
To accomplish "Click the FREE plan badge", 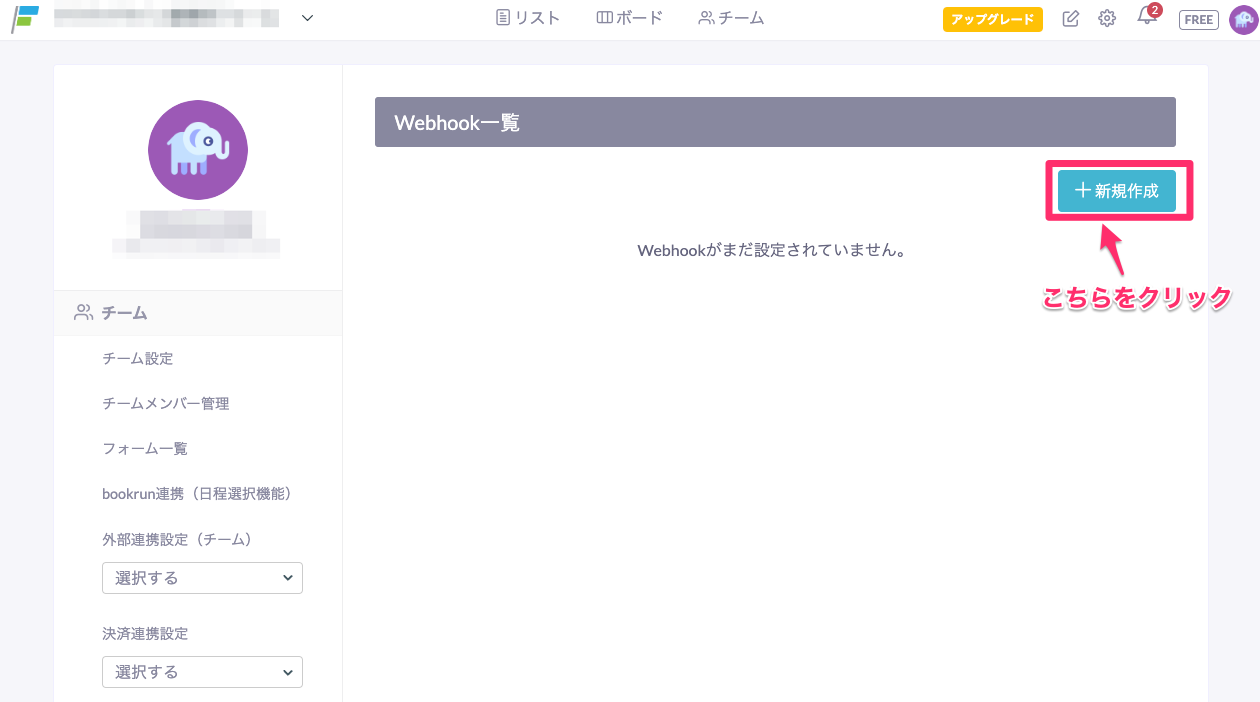I will point(1198,19).
